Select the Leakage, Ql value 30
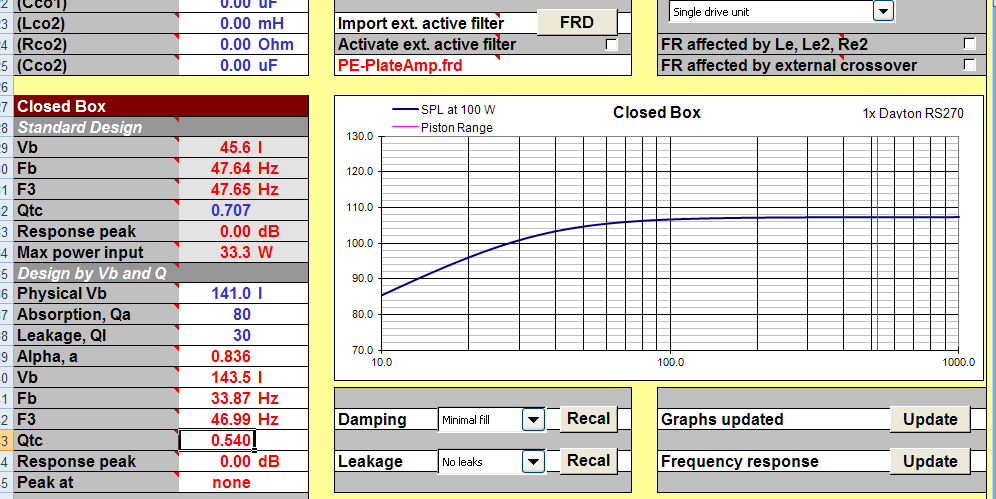The image size is (996, 499). (243, 336)
